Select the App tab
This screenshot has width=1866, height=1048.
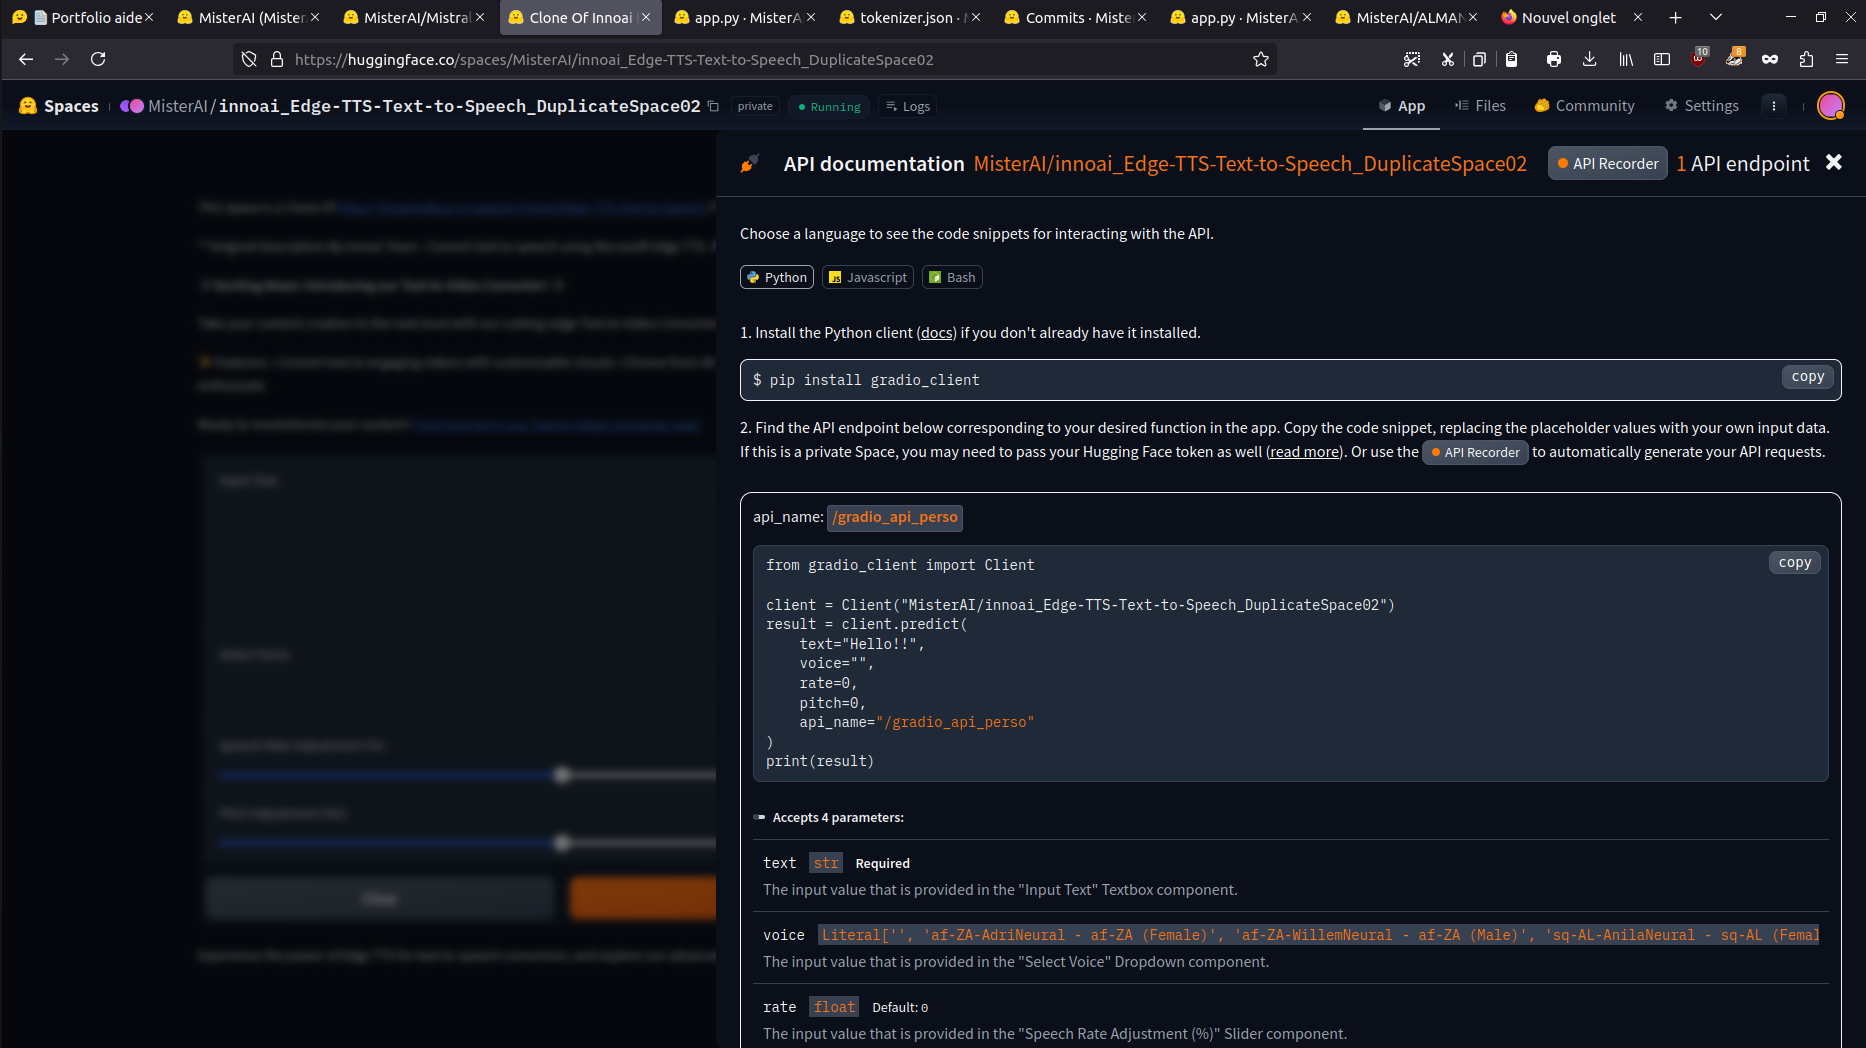pyautogui.click(x=1401, y=105)
